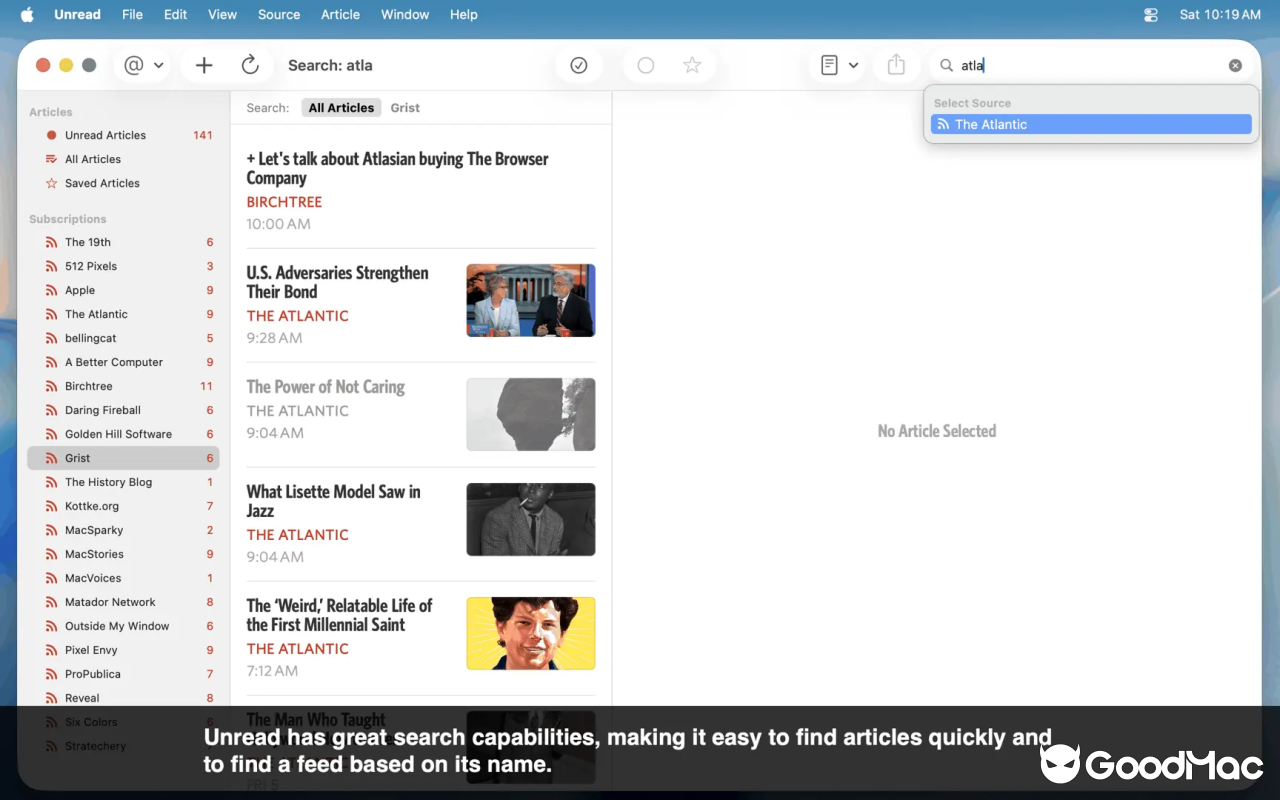Open the File menu

click(x=132, y=14)
